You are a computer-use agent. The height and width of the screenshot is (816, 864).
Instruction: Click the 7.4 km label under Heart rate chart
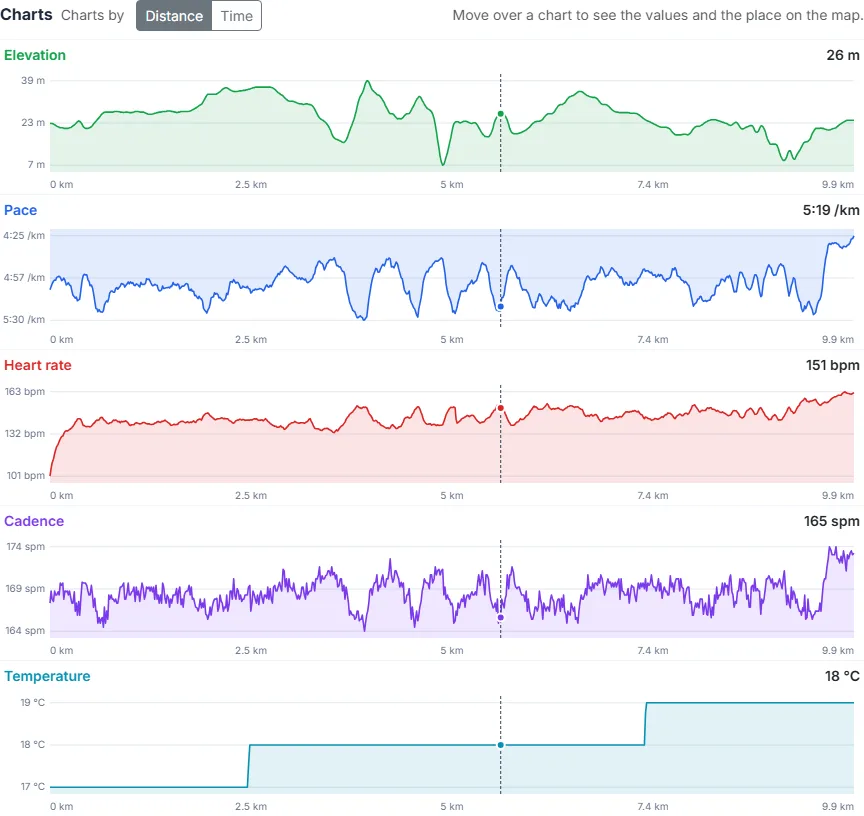pos(652,496)
